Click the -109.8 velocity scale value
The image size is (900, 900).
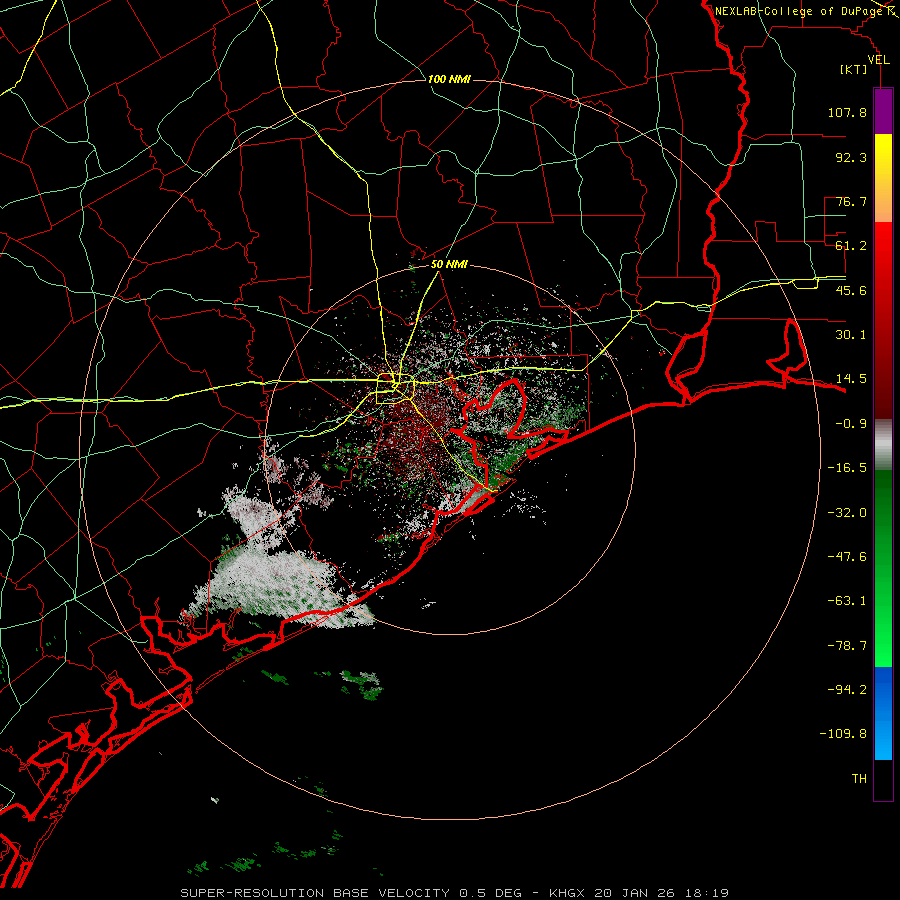click(x=843, y=734)
